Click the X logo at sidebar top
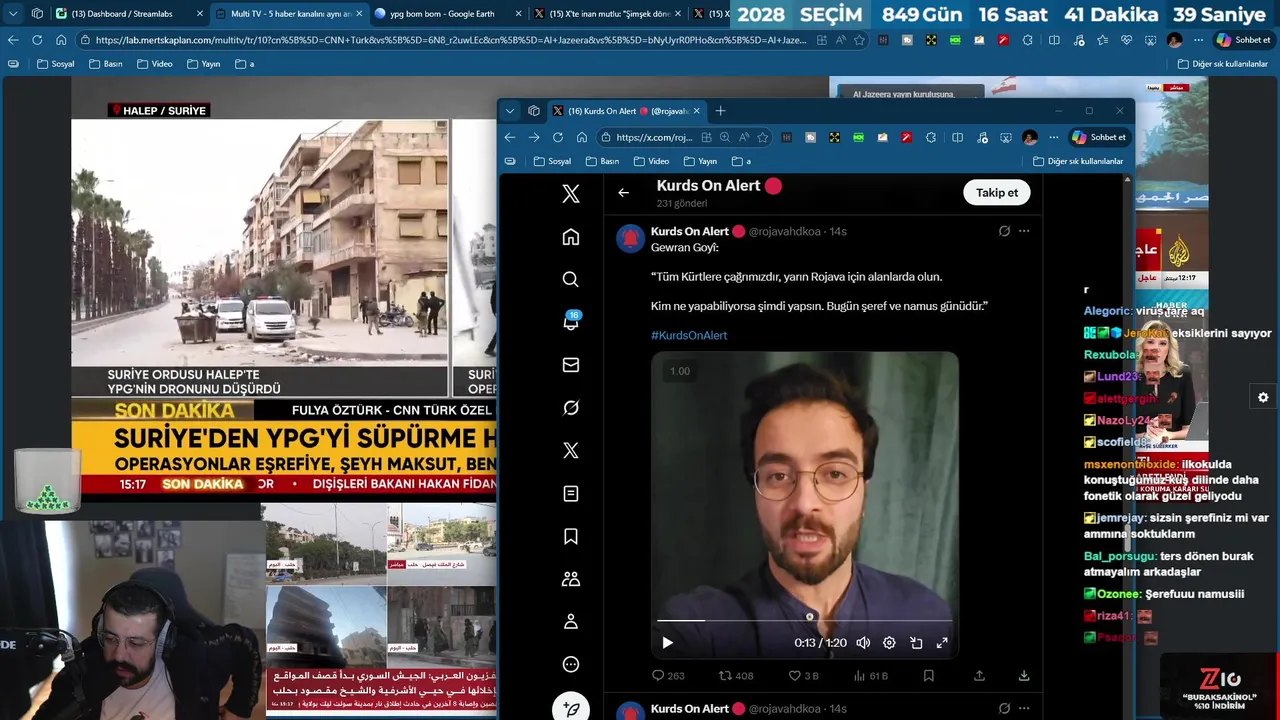The height and width of the screenshot is (720, 1280). (x=571, y=194)
